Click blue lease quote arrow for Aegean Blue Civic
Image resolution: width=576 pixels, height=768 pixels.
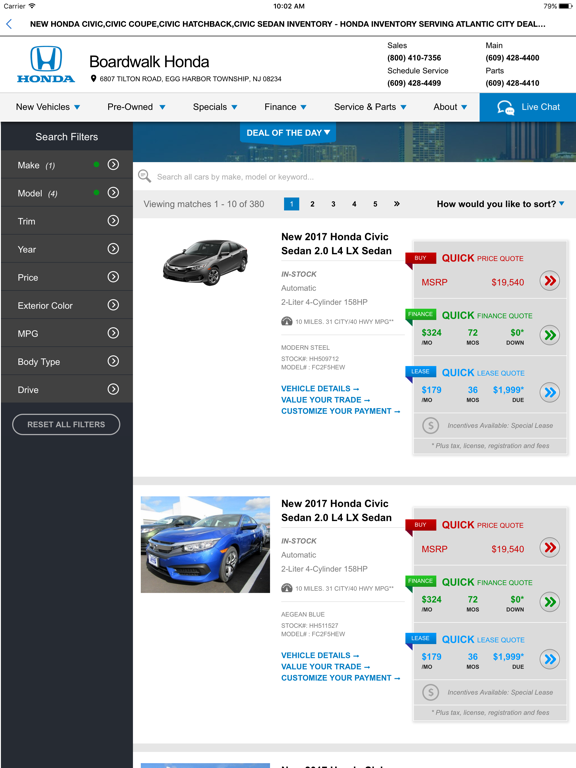pos(550,659)
